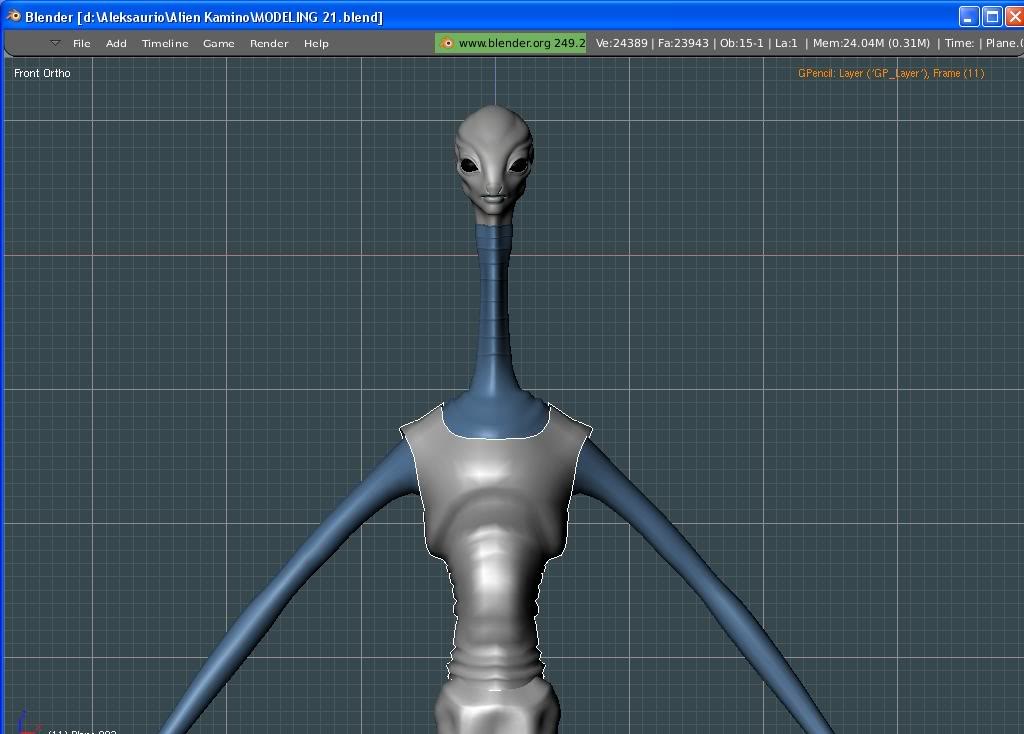
Task: Click the Blender logo beside www.blender.org
Action: (x=447, y=43)
